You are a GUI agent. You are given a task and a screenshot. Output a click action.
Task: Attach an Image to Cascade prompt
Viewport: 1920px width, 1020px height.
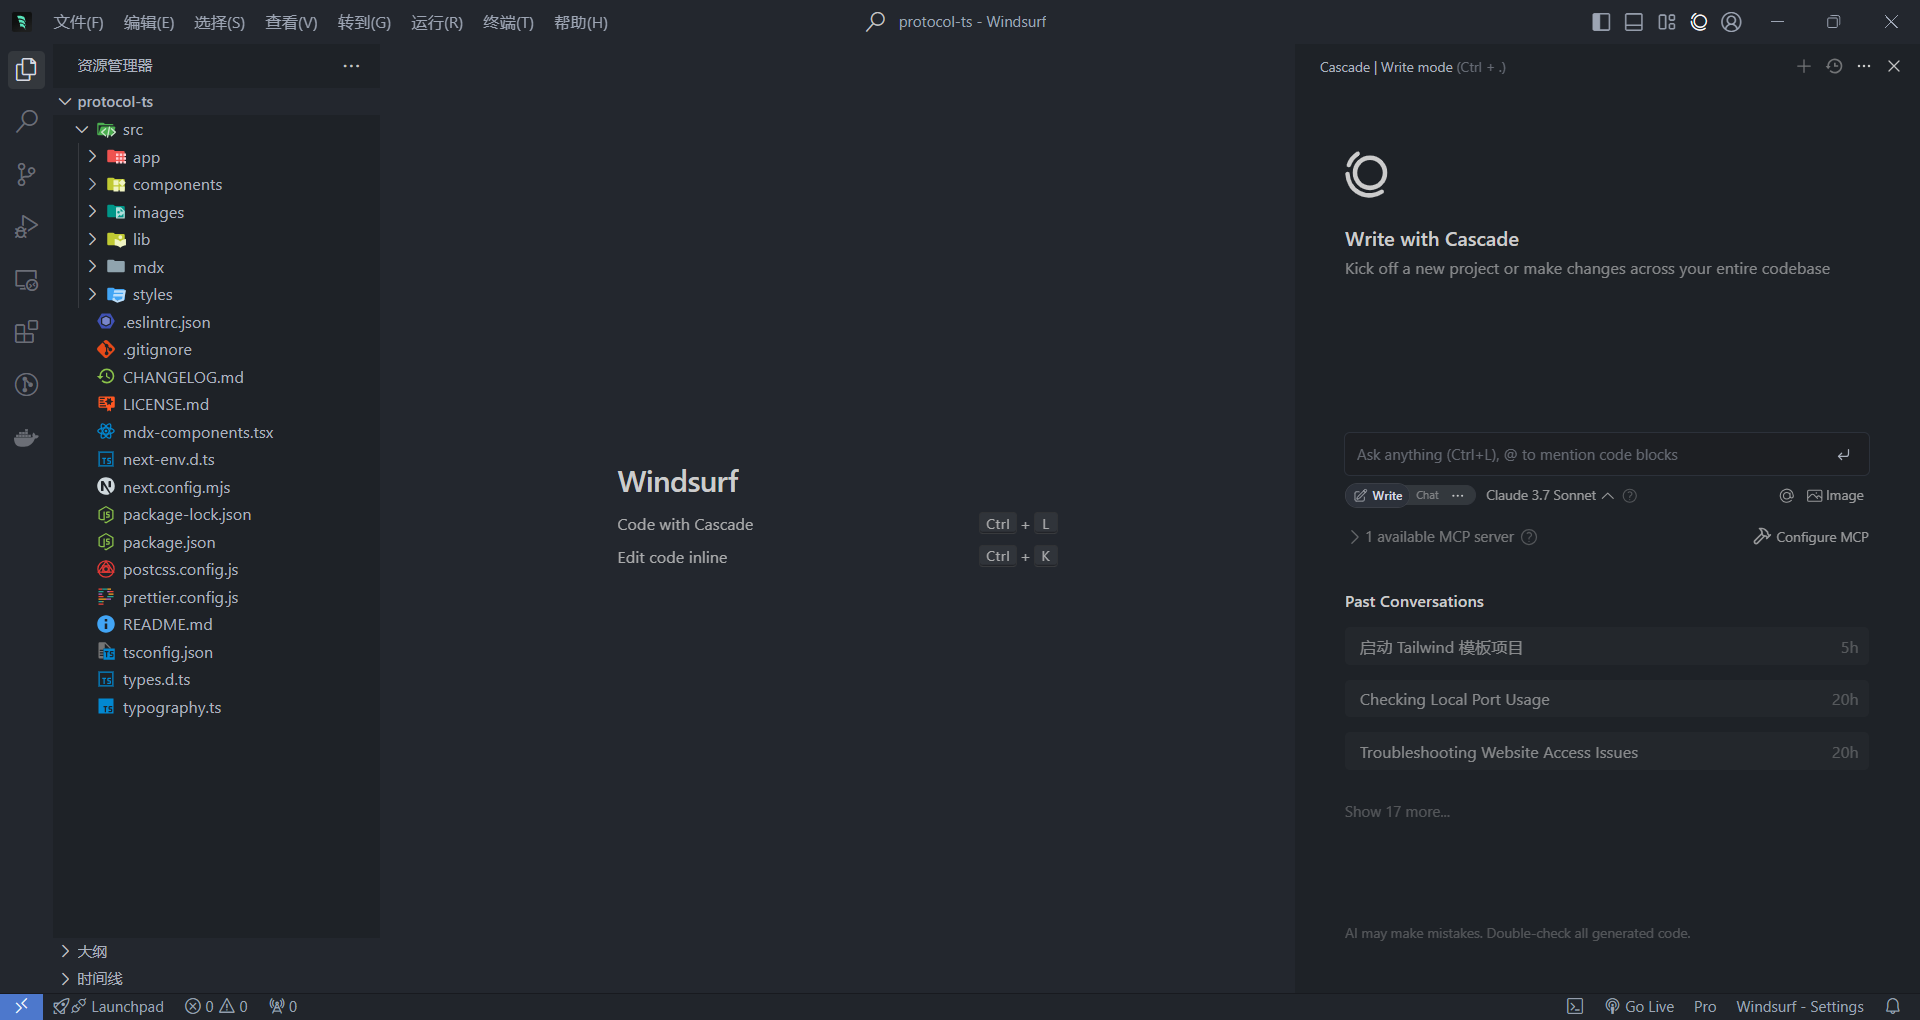[1835, 496]
